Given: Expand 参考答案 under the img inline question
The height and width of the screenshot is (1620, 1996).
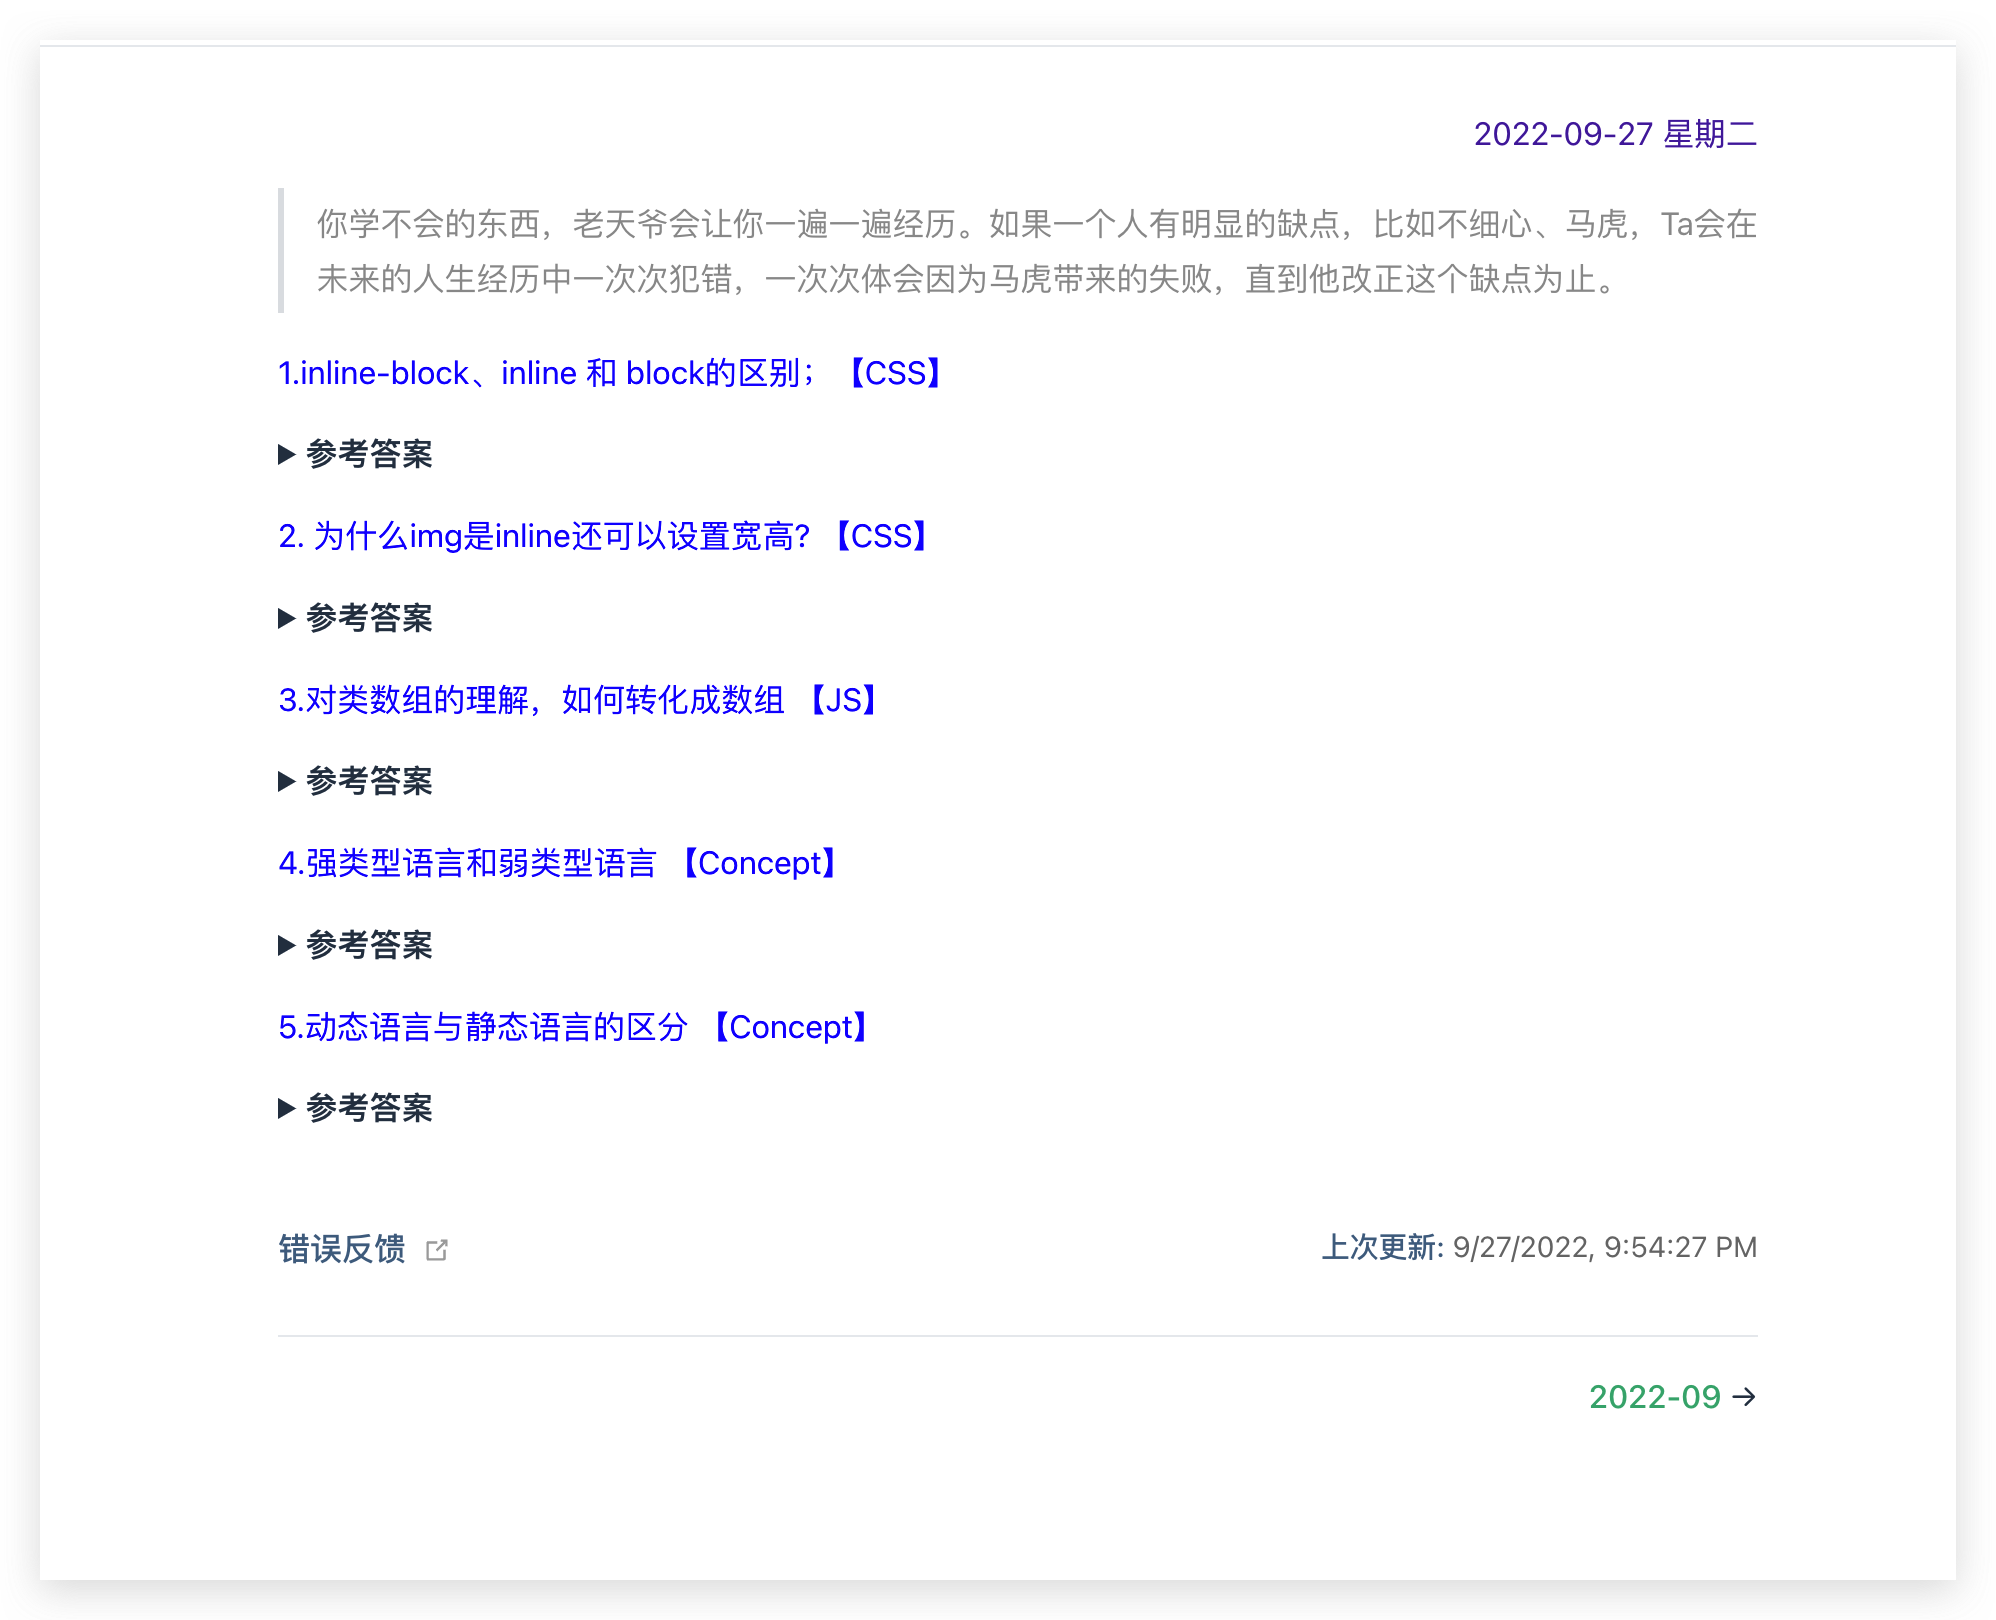Looking at the screenshot, I should coord(368,618).
